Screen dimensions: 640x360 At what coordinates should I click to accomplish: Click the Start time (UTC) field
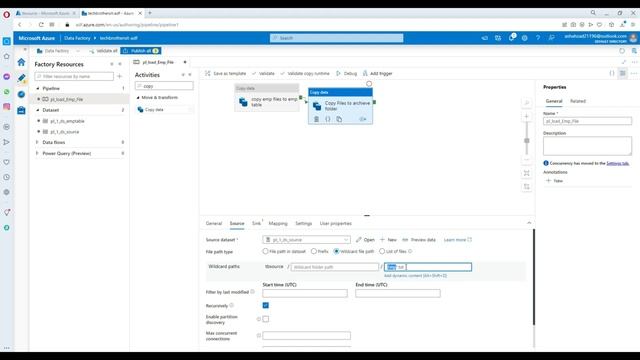(305, 293)
